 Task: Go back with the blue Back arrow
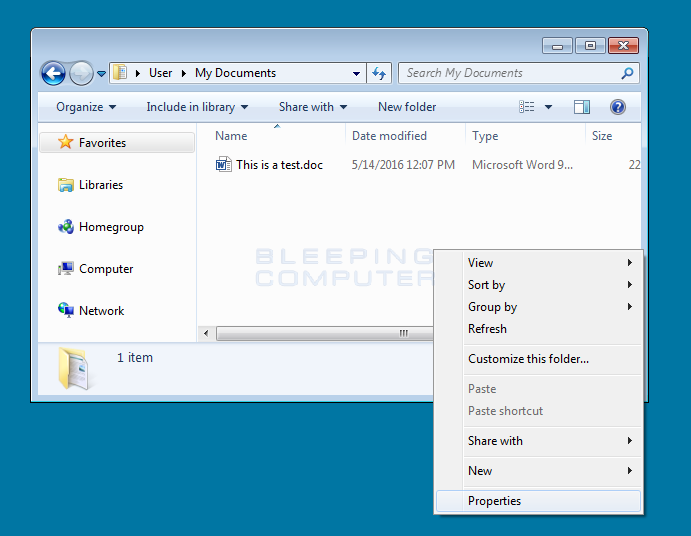coord(53,73)
